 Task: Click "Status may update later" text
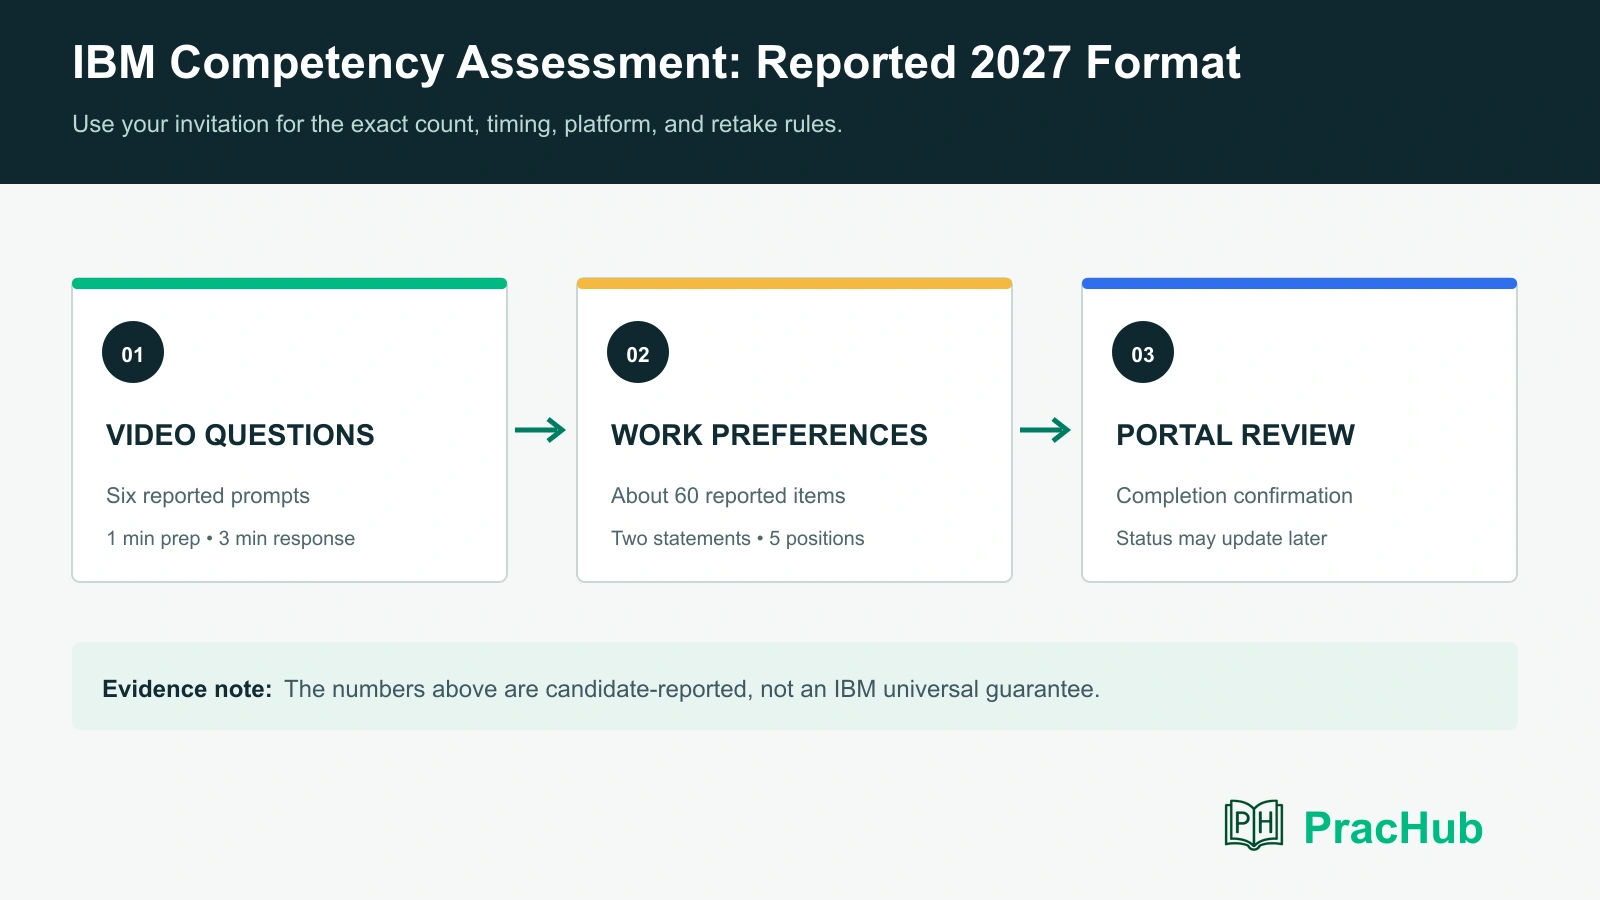tap(1221, 538)
